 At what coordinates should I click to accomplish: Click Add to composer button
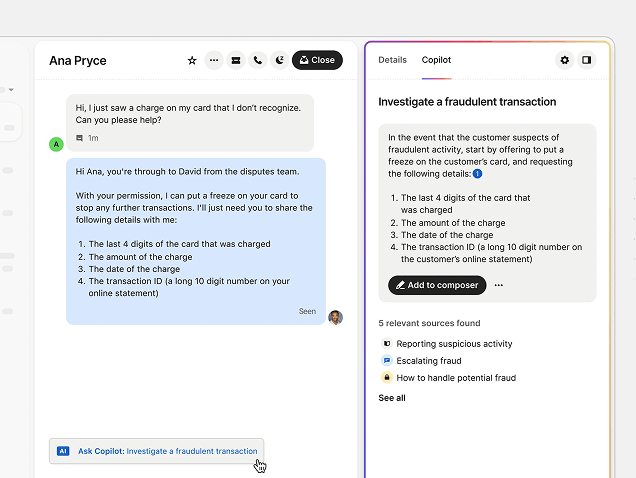[x=436, y=285]
